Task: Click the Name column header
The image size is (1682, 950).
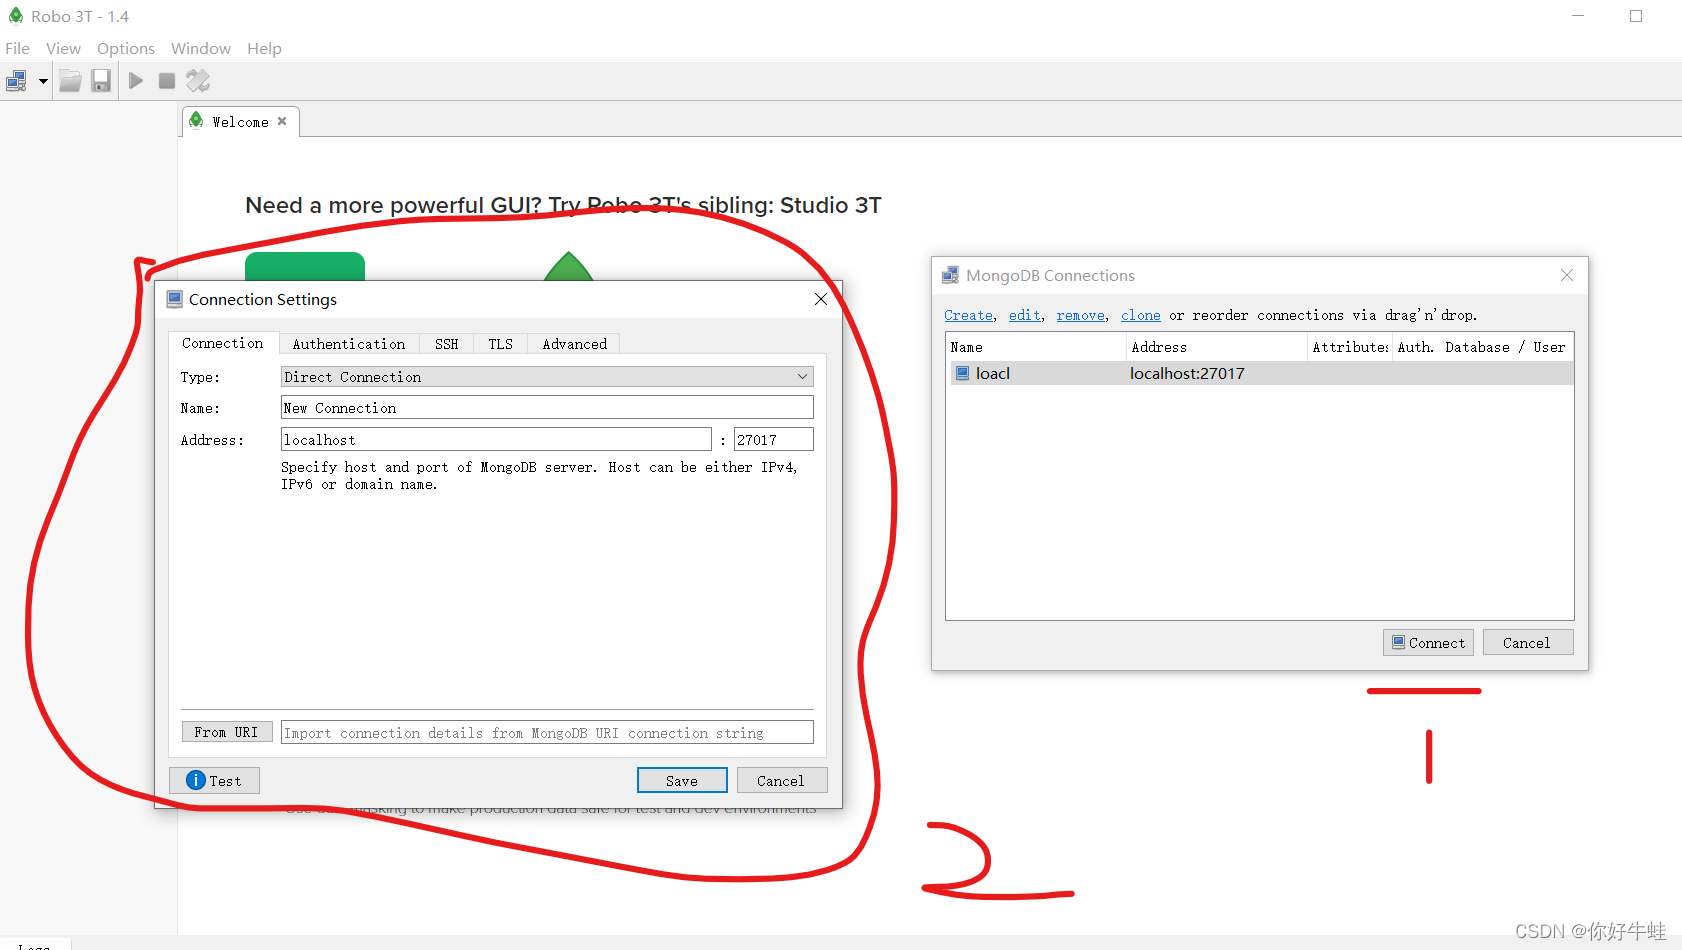Action: coord(1036,347)
